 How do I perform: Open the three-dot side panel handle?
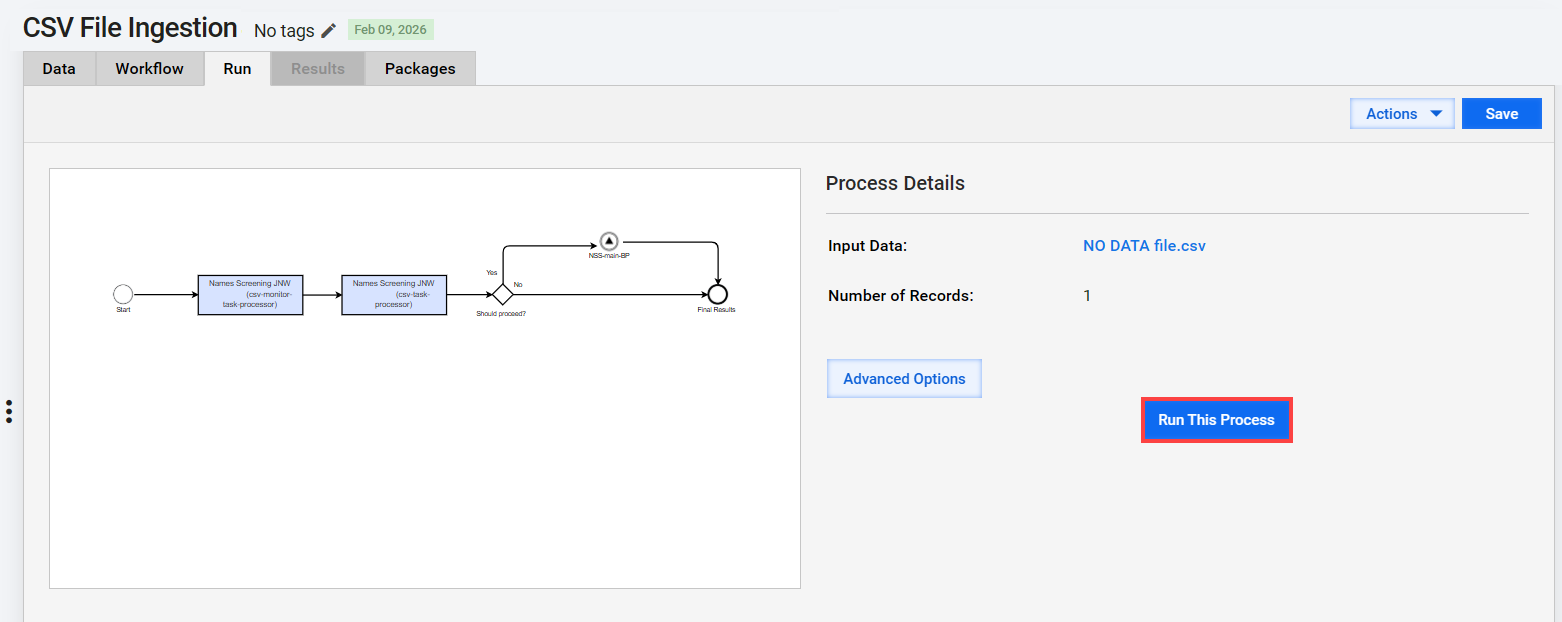pyautogui.click(x=9, y=411)
